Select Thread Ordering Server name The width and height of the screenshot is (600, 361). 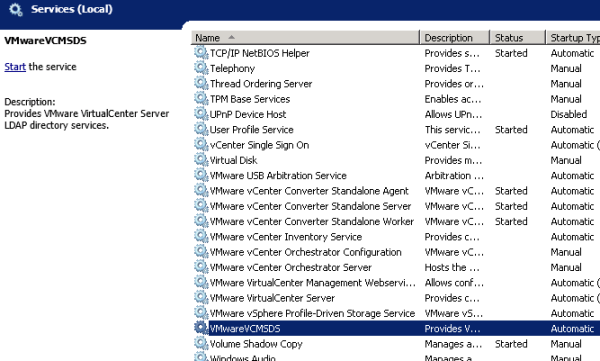[261, 84]
